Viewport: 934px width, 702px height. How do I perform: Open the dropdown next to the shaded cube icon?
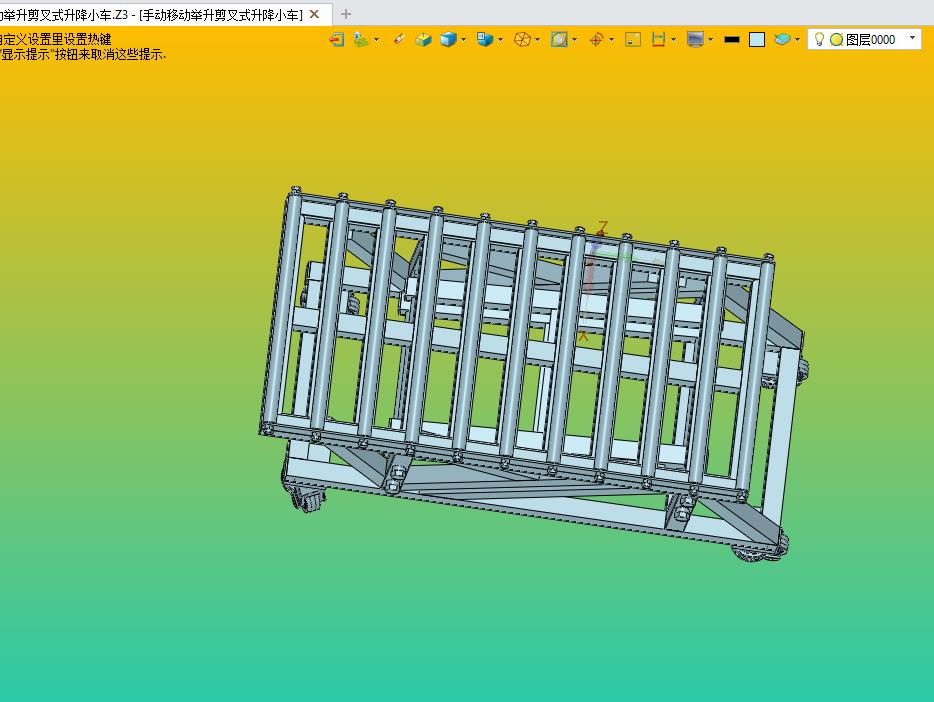coord(463,40)
